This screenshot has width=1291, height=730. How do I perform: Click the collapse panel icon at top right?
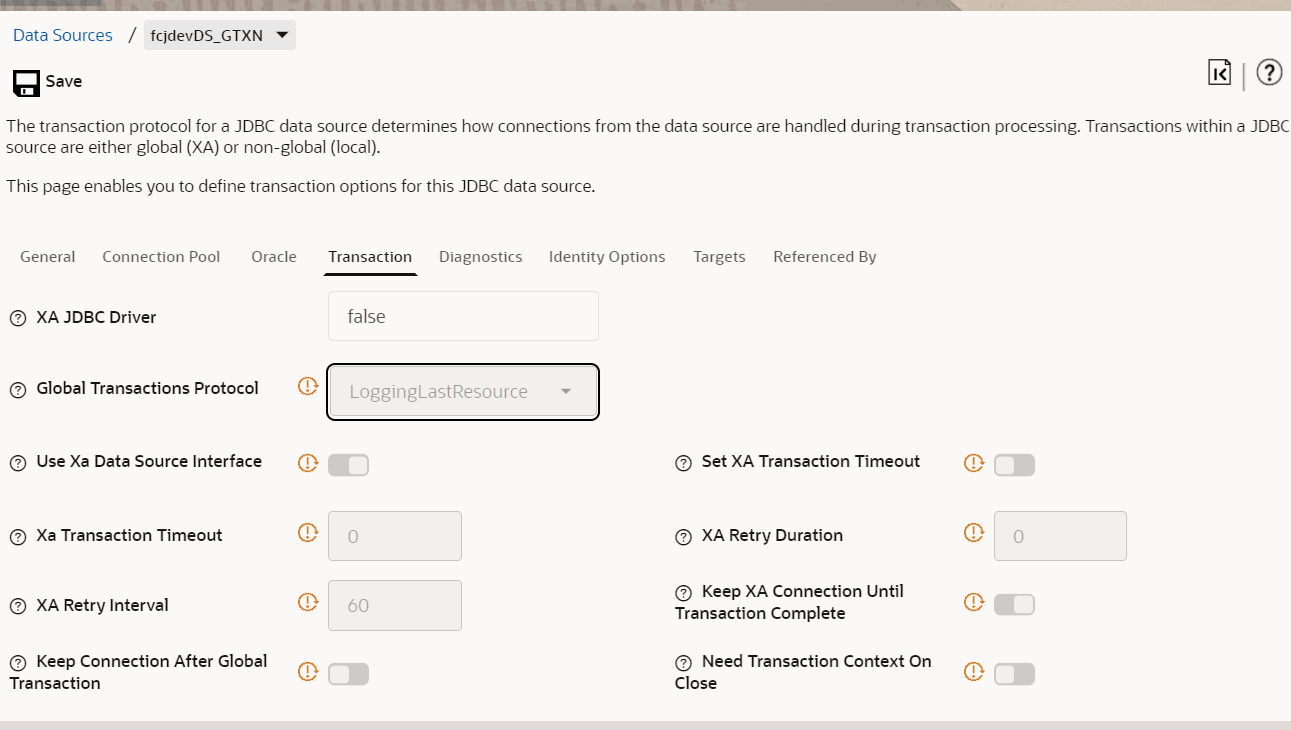coord(1219,73)
